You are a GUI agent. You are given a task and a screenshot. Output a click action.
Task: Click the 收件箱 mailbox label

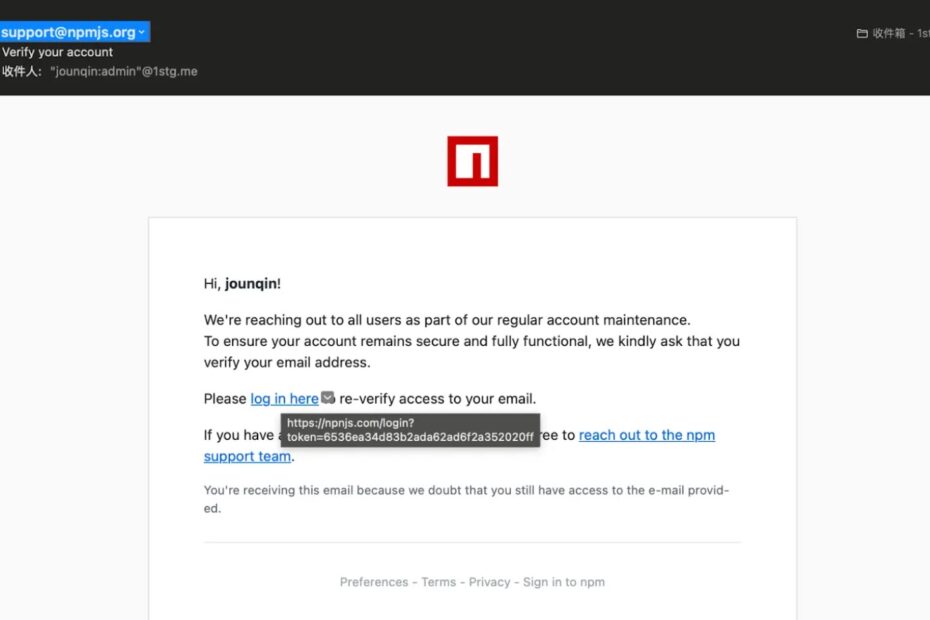[889, 33]
